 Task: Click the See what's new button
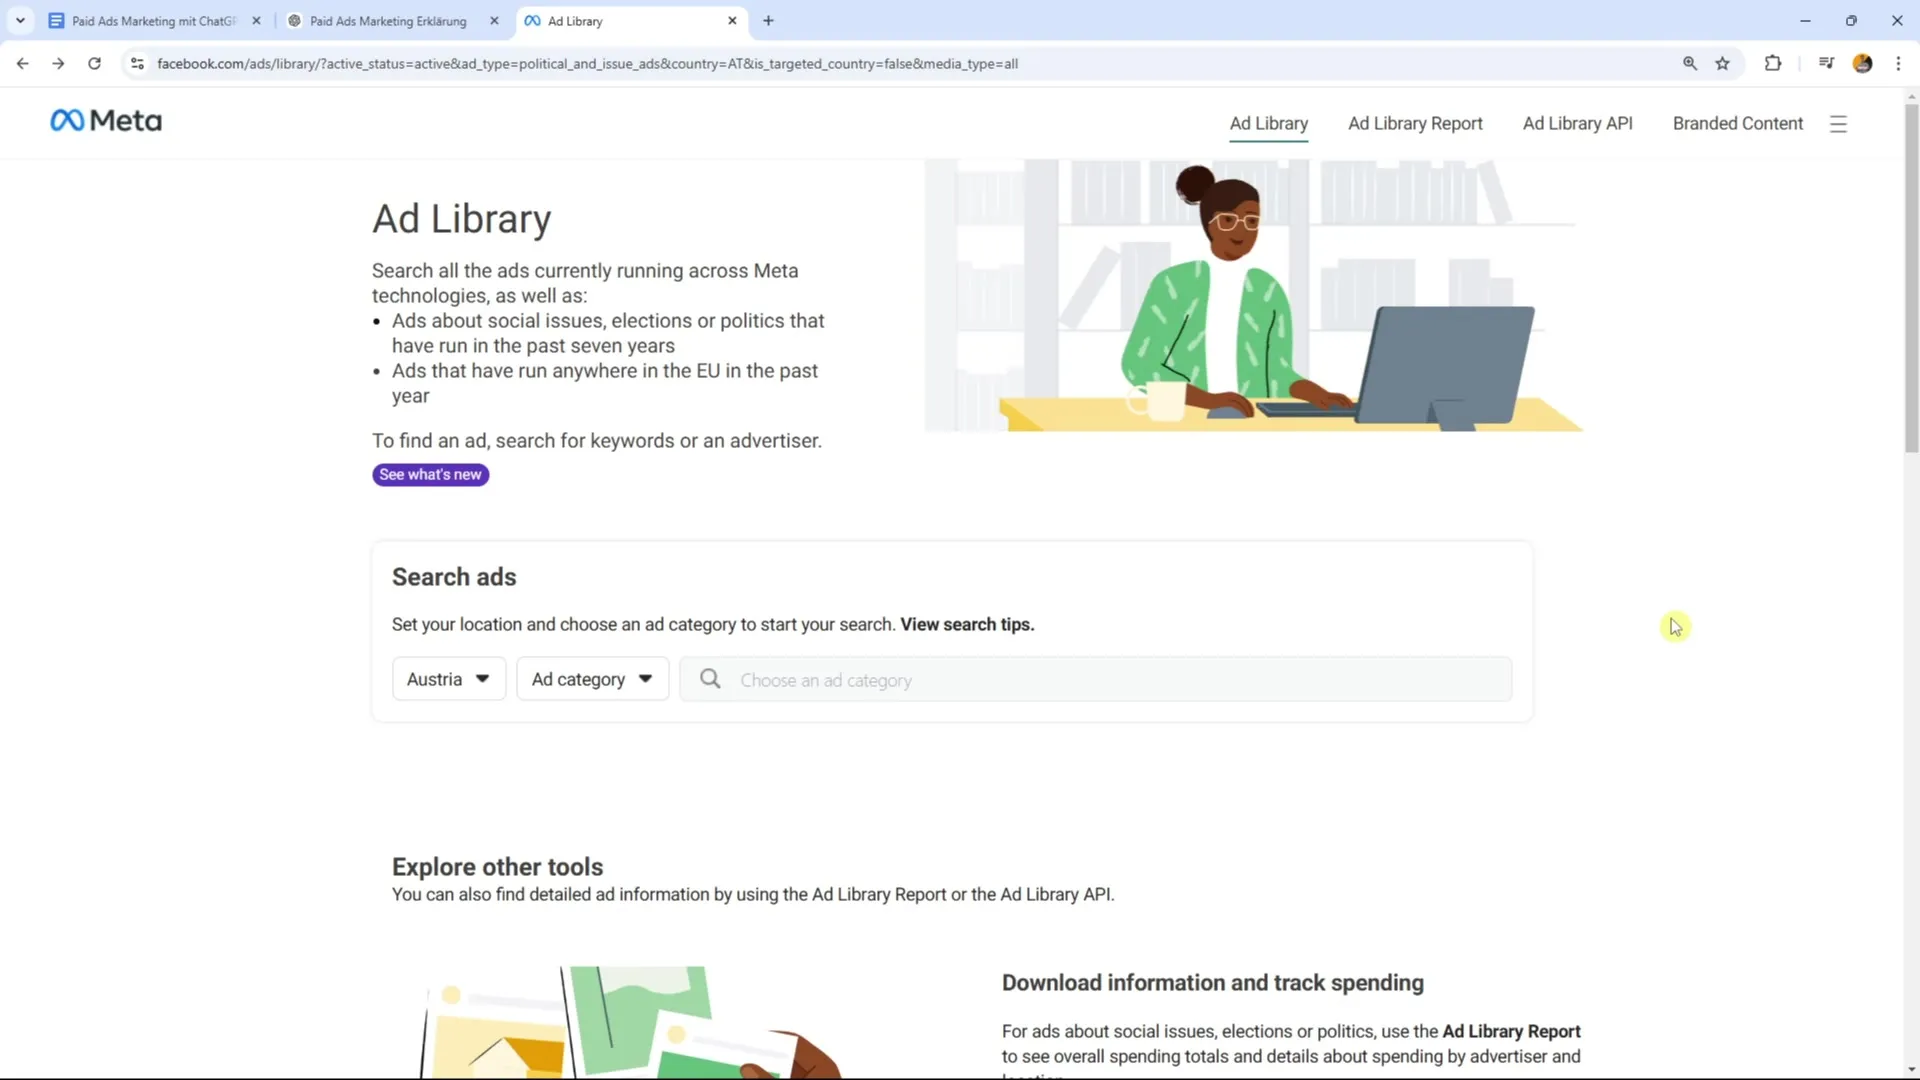pyautogui.click(x=430, y=474)
